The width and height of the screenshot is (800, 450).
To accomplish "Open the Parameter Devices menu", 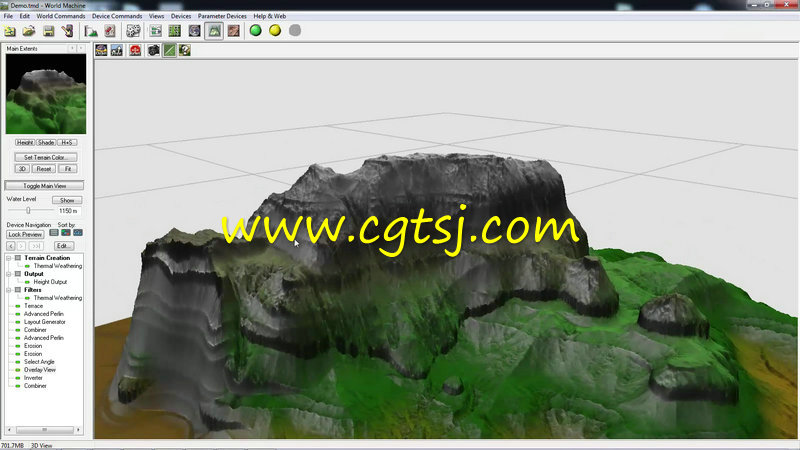I will point(222,16).
